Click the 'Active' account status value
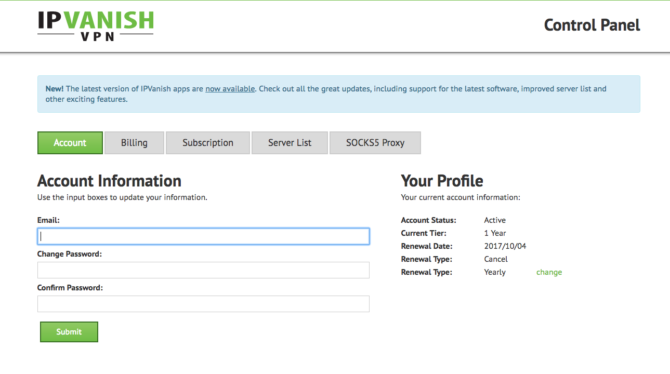 495,220
